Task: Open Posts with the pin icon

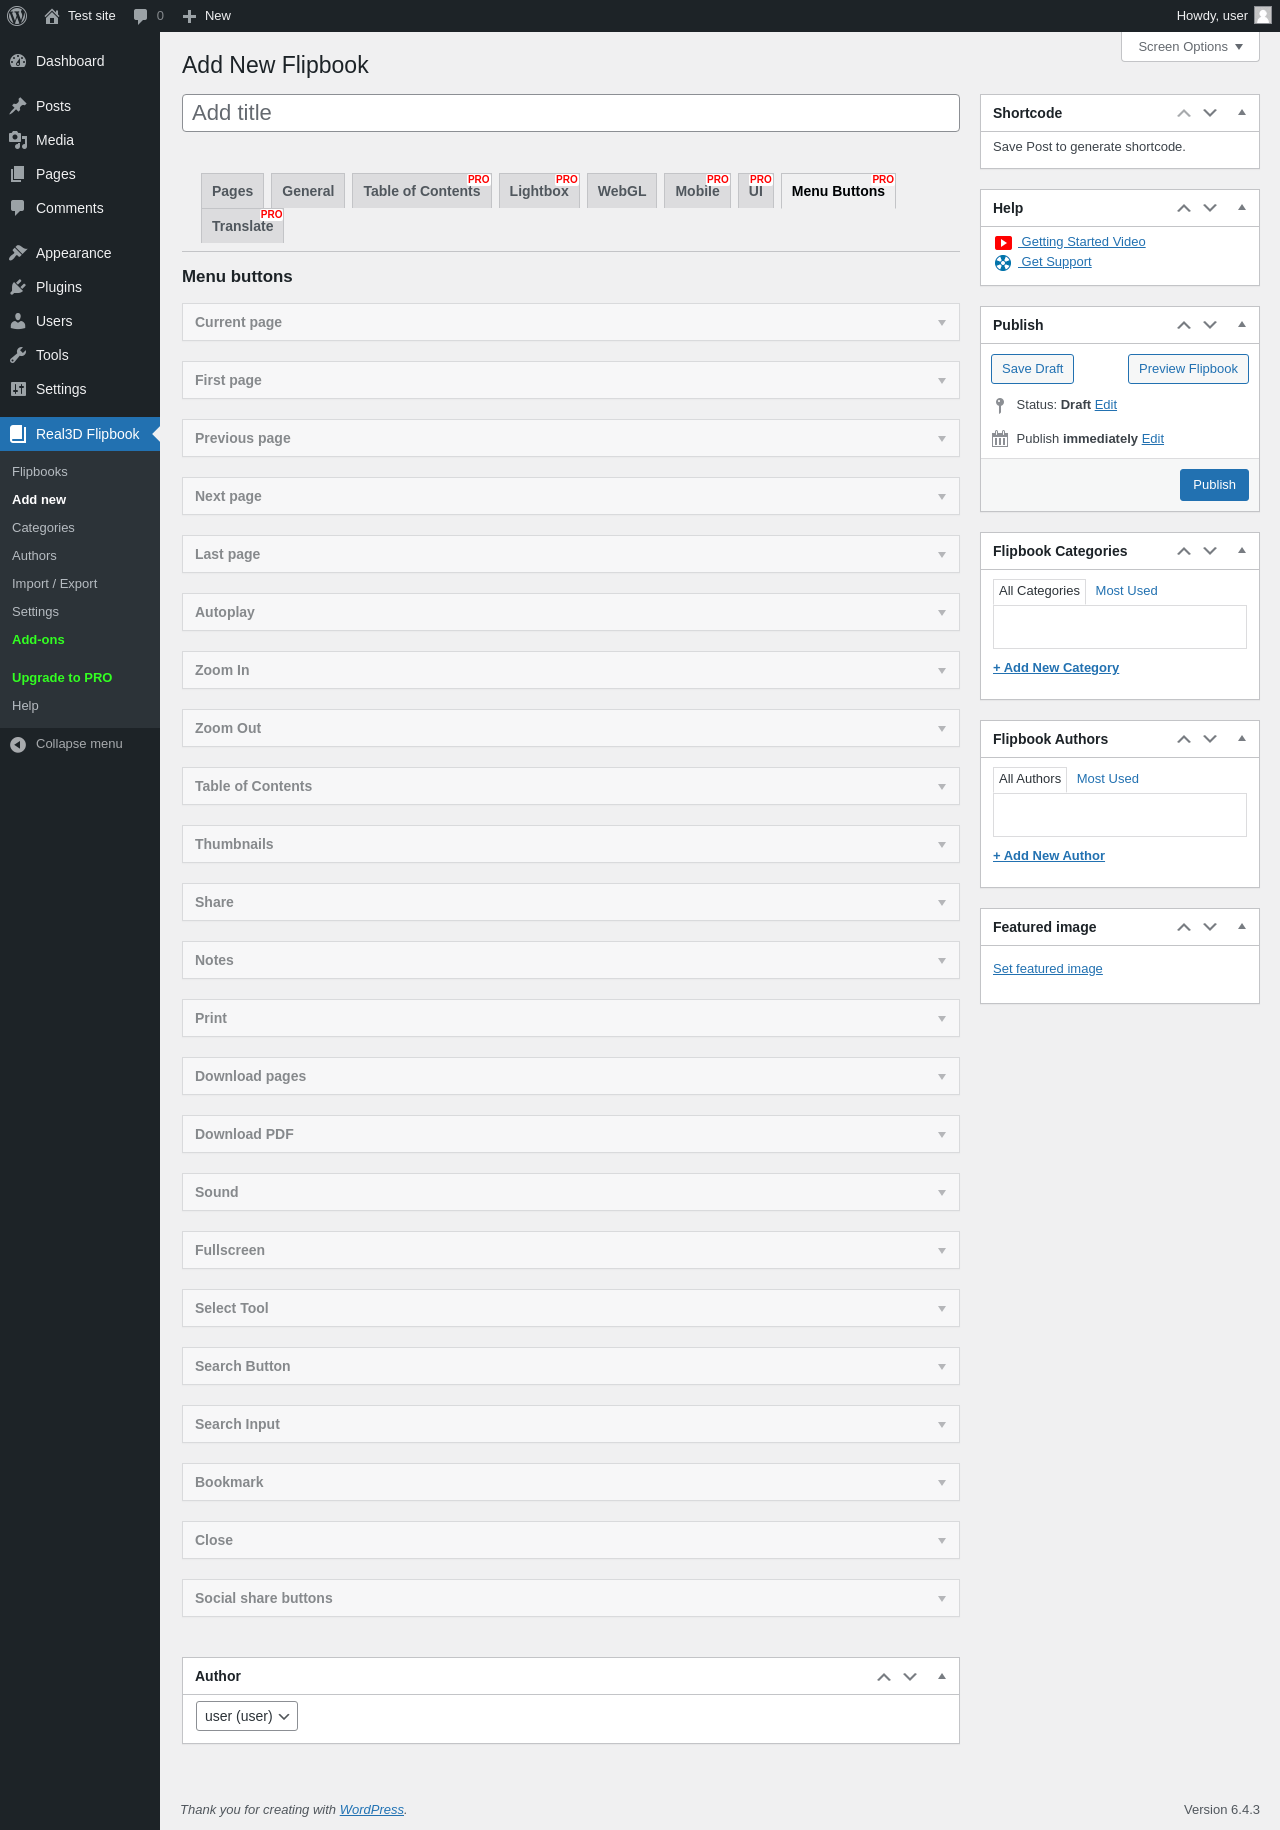Action: coord(80,106)
